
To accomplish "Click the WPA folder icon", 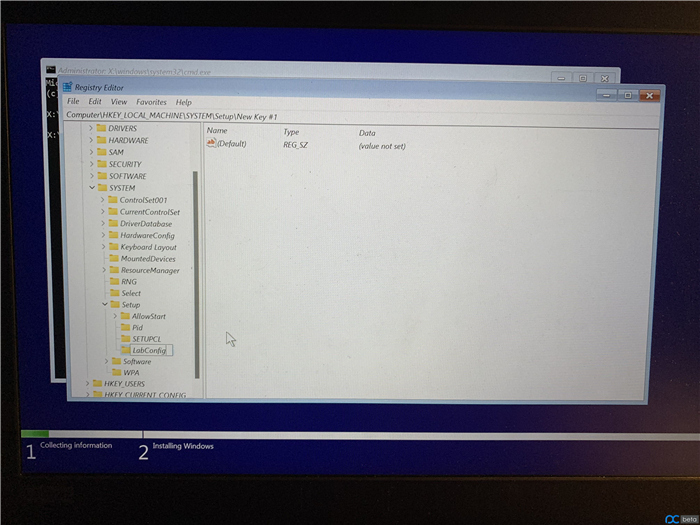I will point(117,372).
